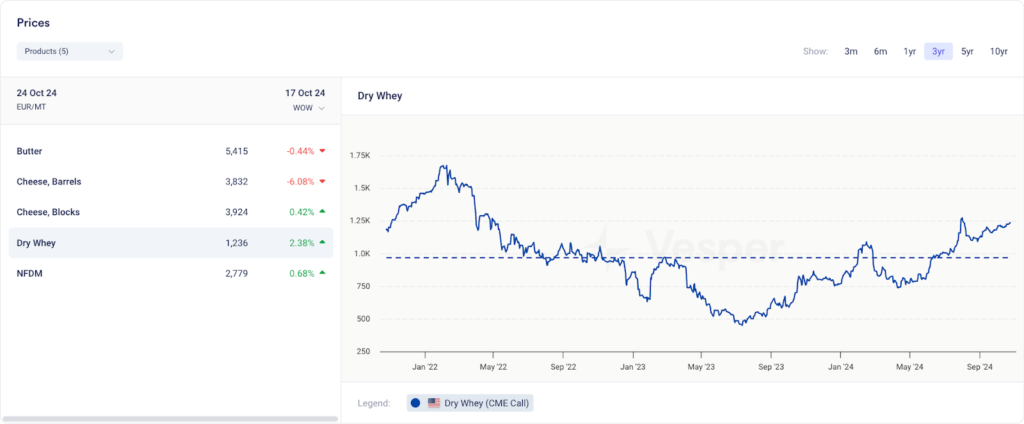Click the green up arrow for NFDM

coord(323,273)
